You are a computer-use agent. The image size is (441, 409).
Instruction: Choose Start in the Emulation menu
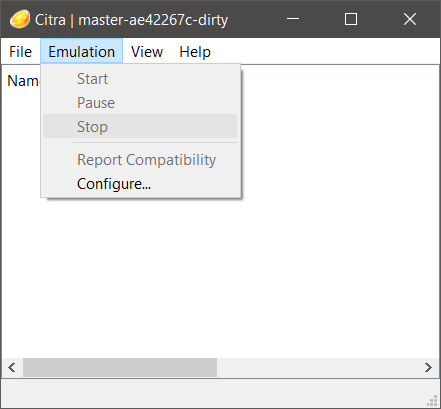[140, 79]
